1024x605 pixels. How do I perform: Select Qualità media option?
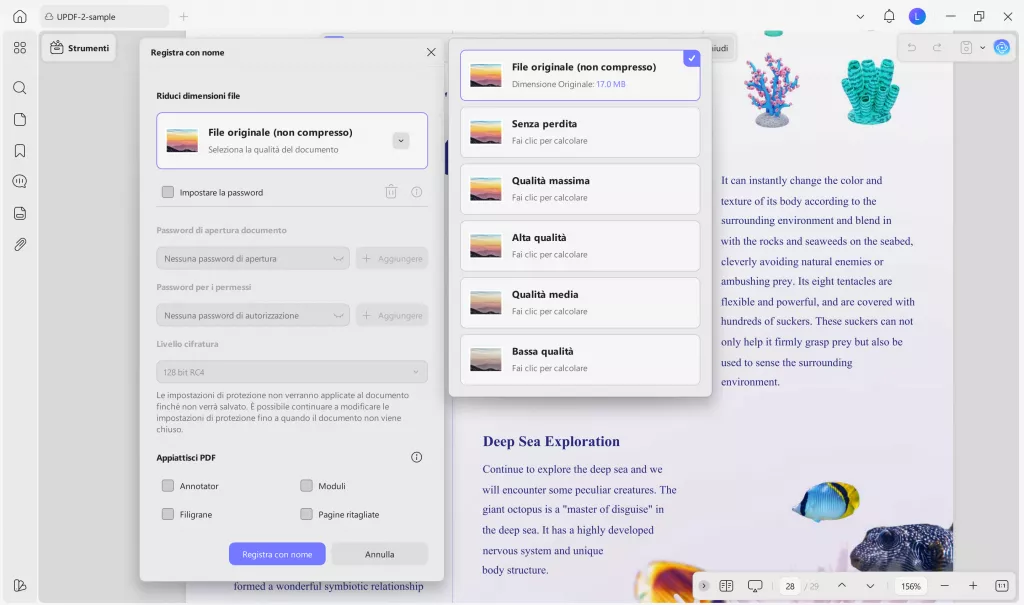coord(580,302)
